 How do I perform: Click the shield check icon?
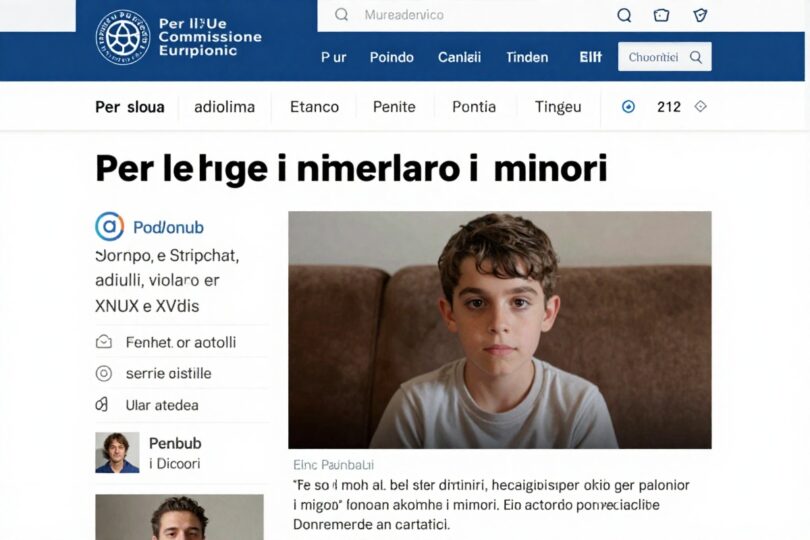tap(700, 15)
